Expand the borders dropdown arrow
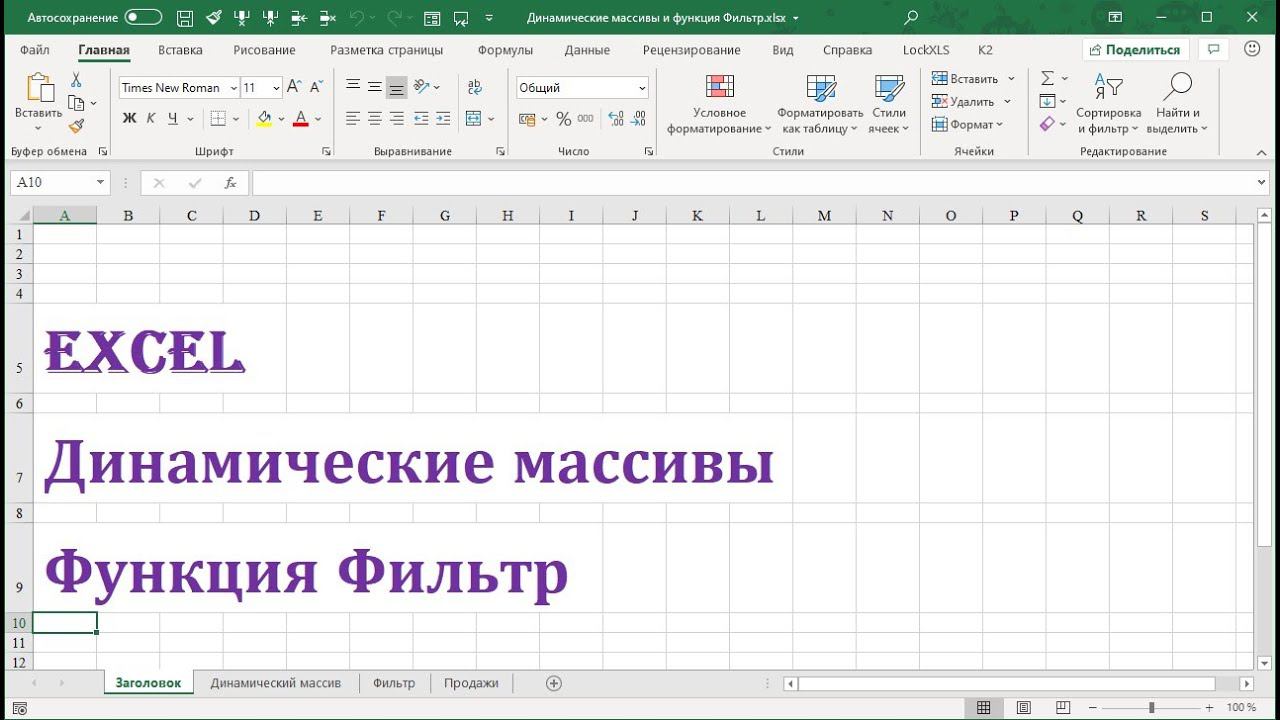 coord(234,119)
